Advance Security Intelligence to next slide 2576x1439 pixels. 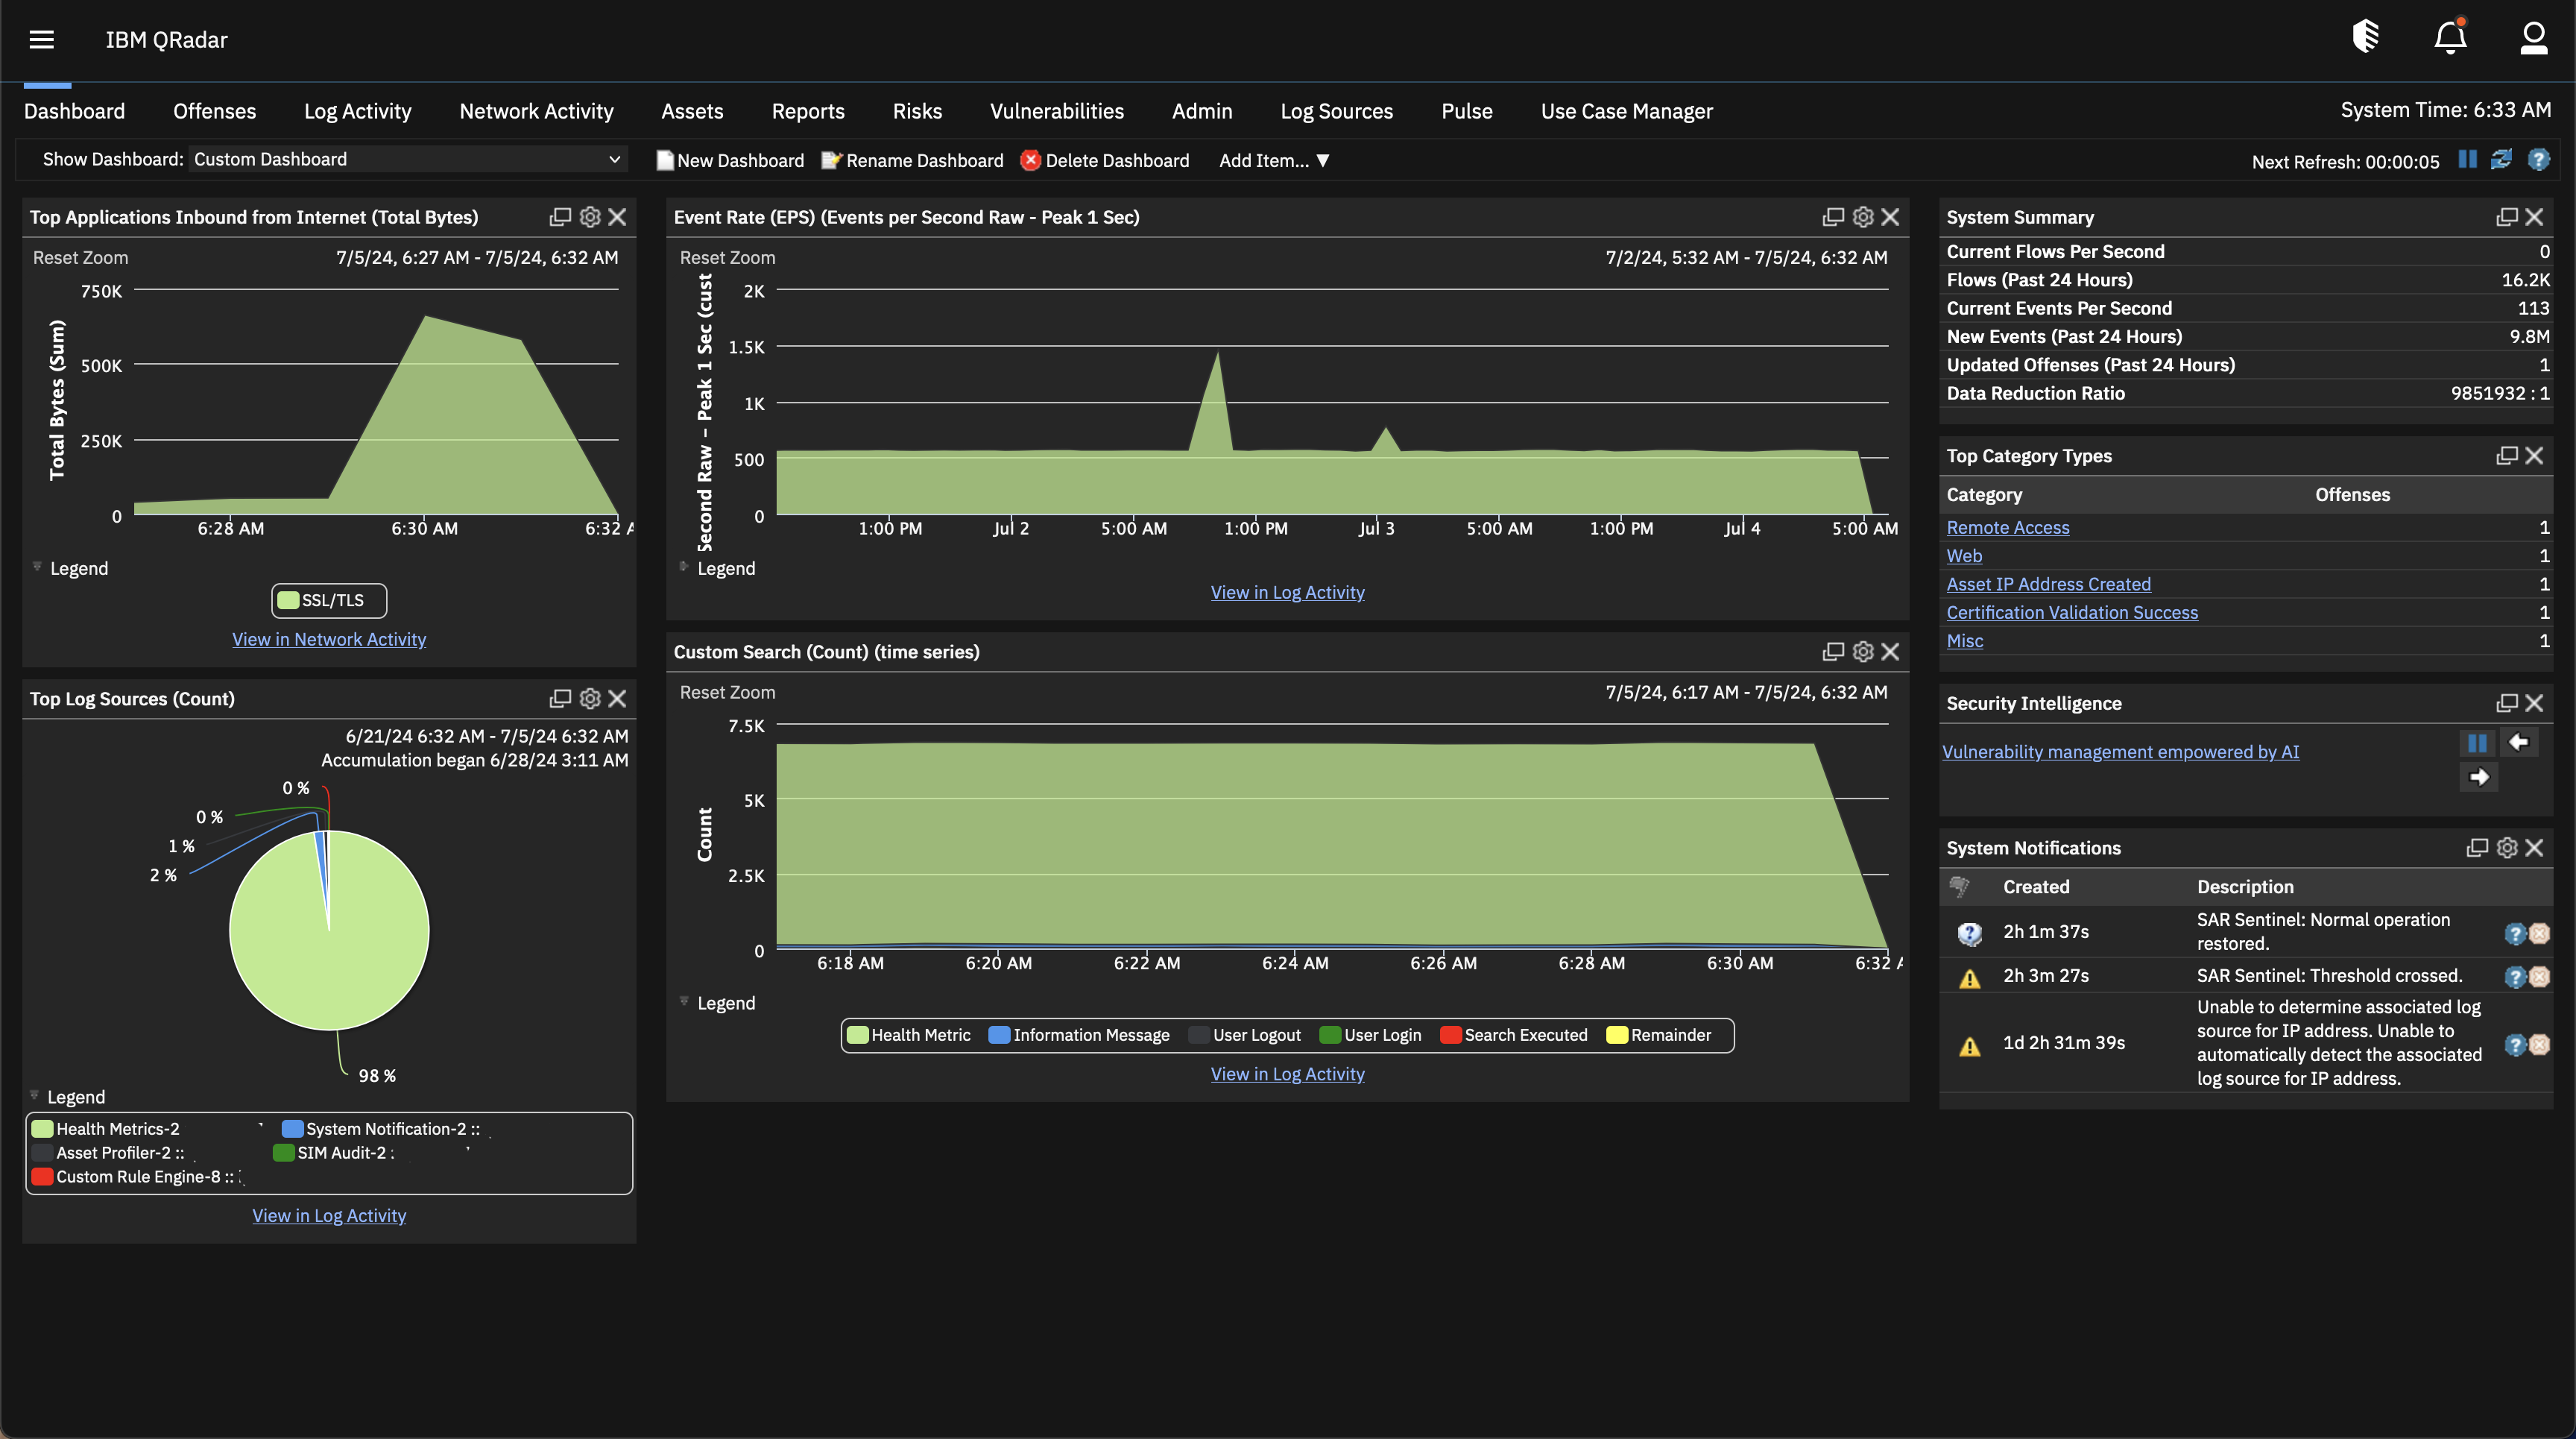coord(2480,776)
